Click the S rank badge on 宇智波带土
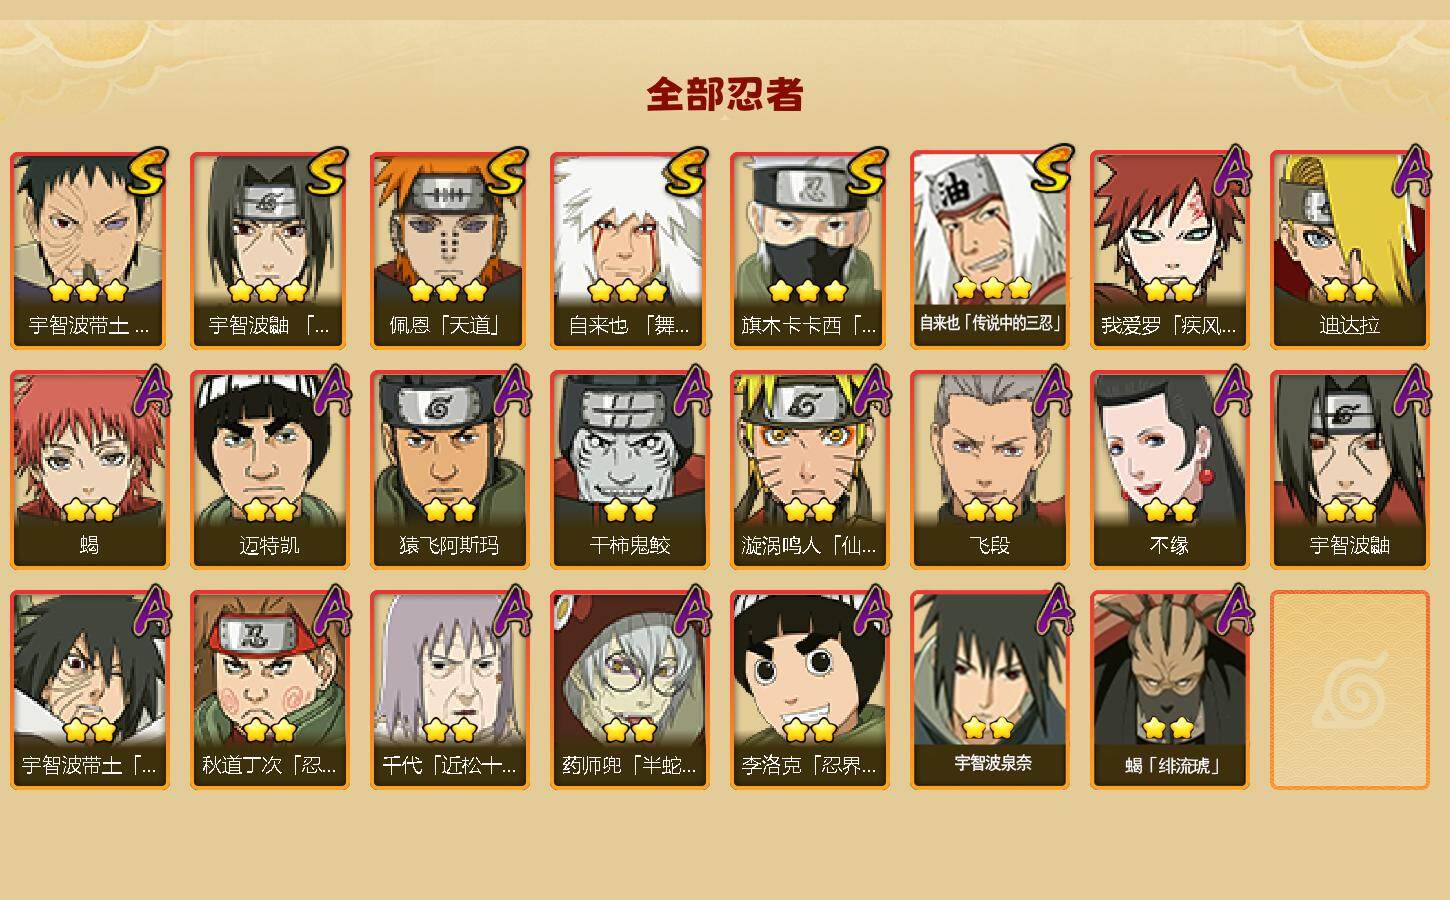 click(144, 172)
